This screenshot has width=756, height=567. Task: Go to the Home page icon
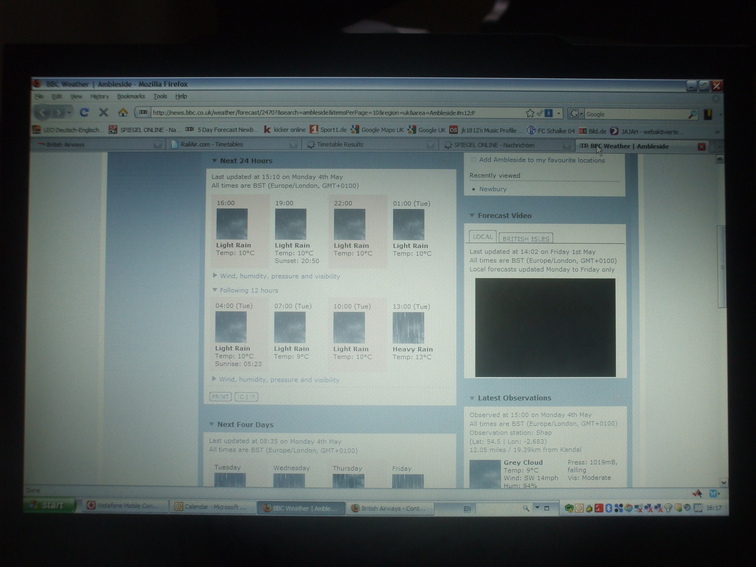pos(123,112)
